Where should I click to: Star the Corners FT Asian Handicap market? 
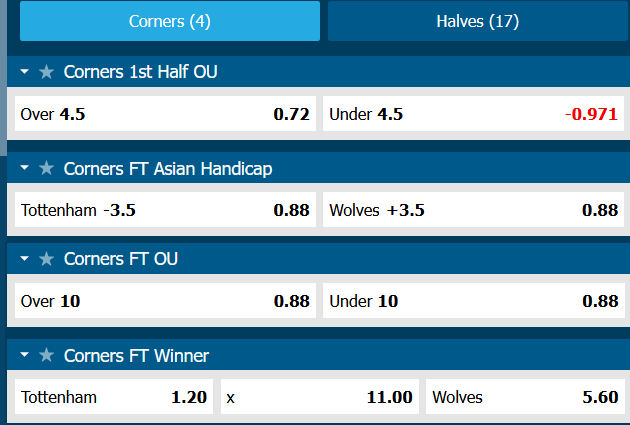click(46, 169)
